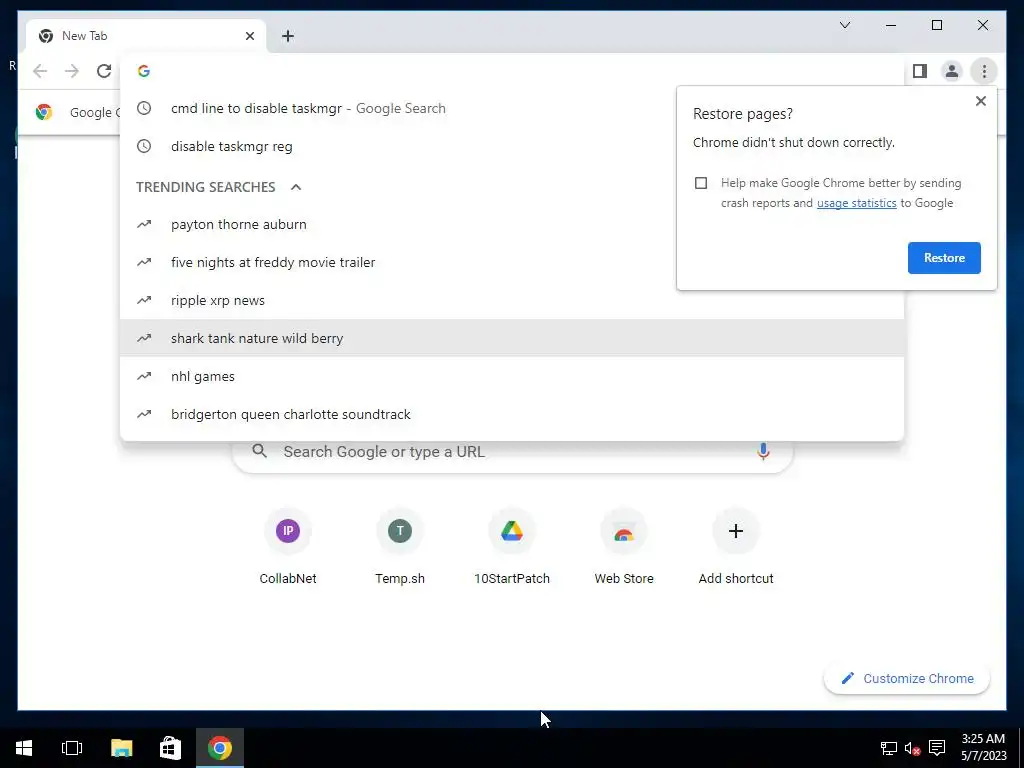Click the Restore button
This screenshot has width=1024, height=768.
(x=944, y=258)
